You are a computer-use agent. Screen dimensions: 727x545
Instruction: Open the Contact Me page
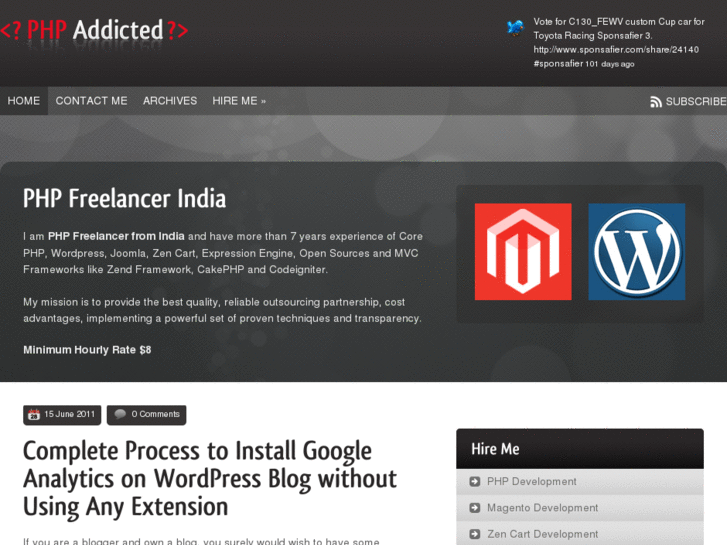click(91, 101)
